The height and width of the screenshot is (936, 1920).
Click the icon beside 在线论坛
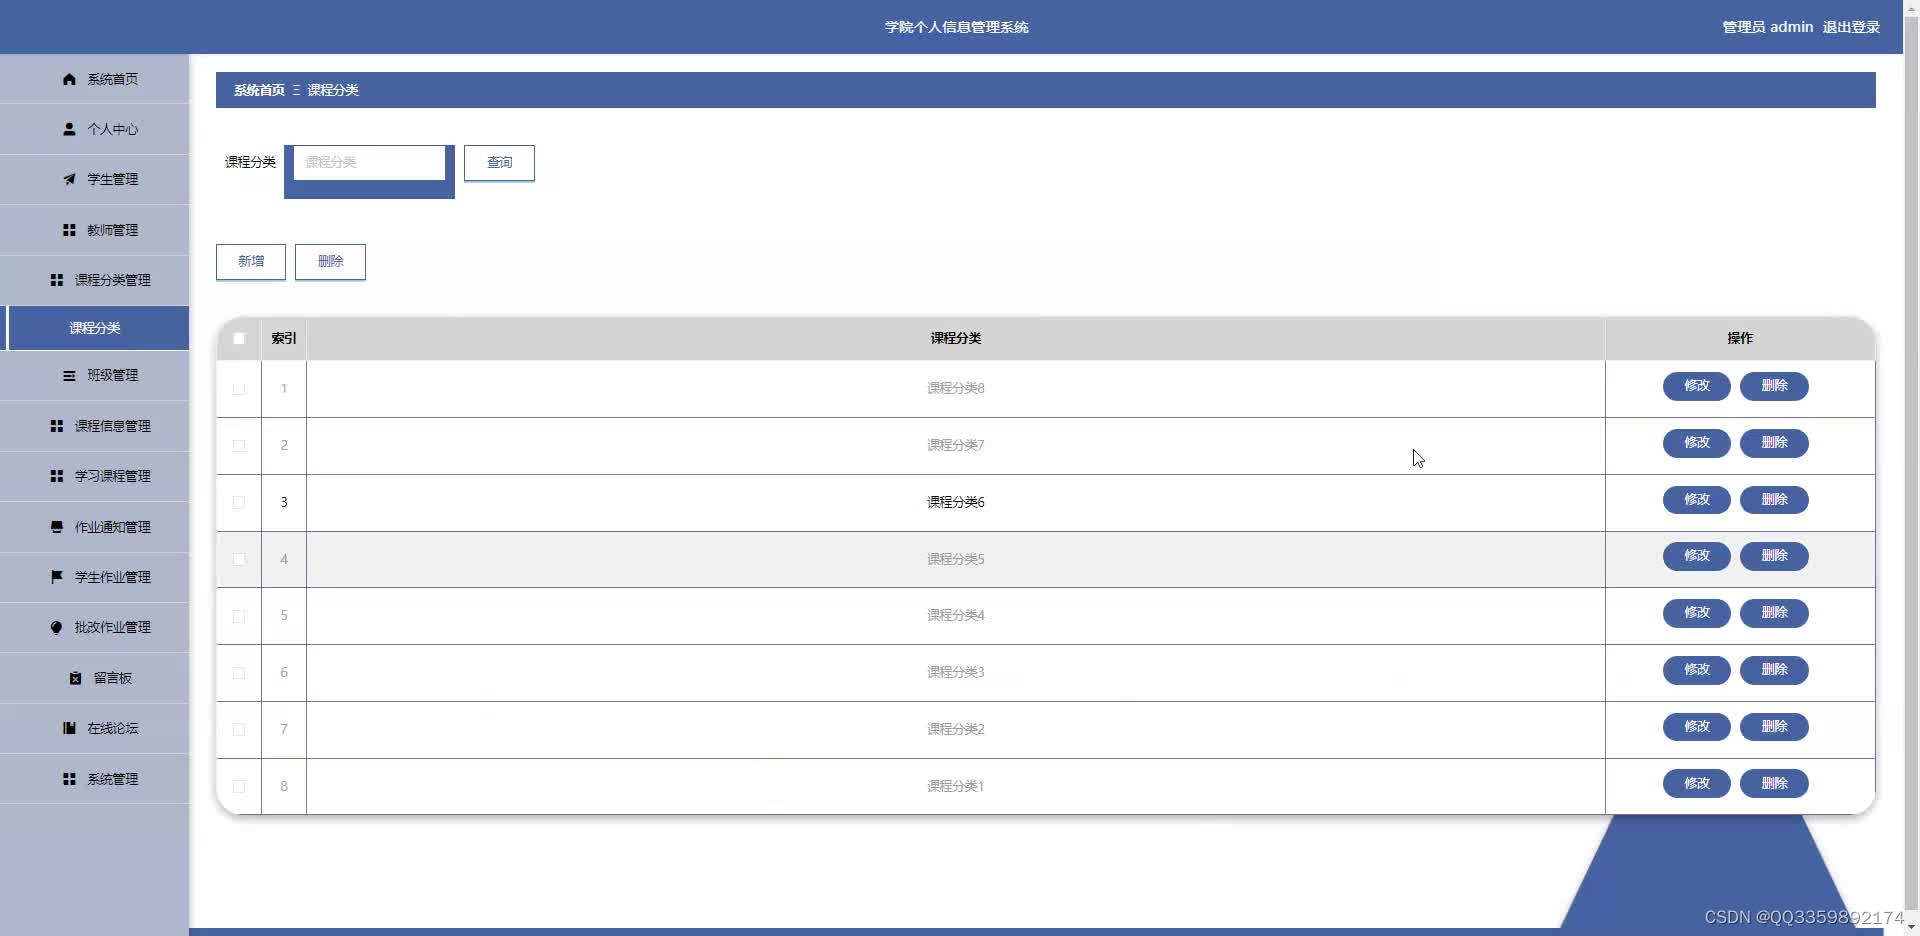(x=69, y=728)
